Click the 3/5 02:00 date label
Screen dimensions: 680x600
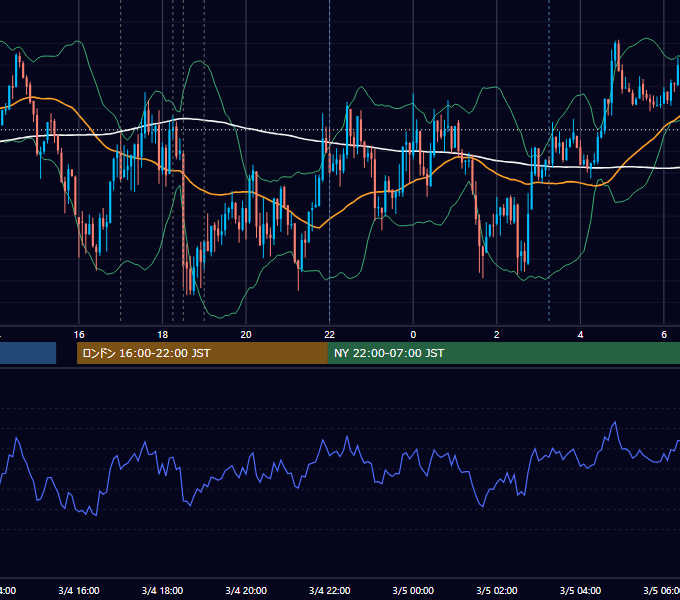[497, 590]
